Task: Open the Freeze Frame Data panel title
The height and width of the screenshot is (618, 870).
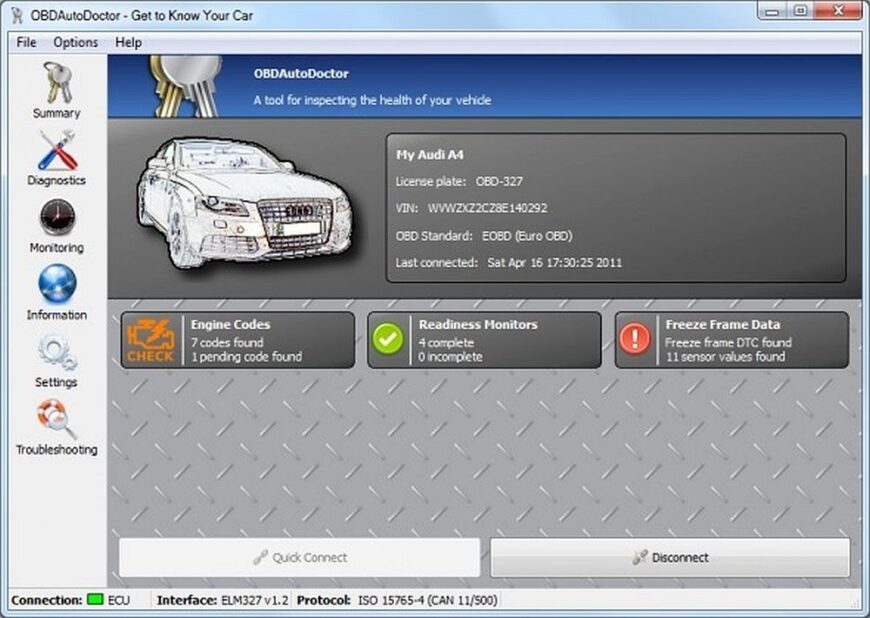Action: point(723,325)
